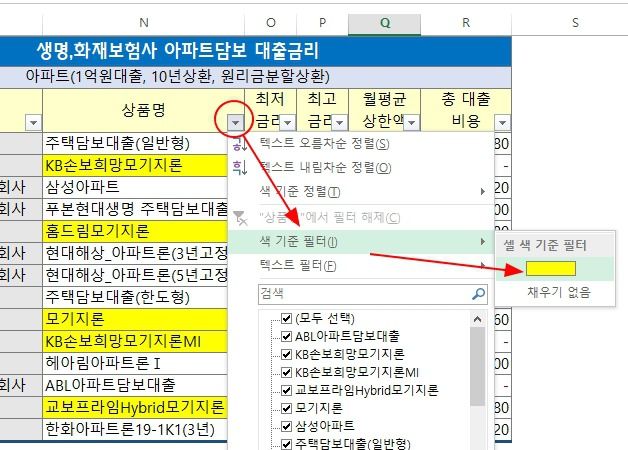The width and height of the screenshot is (628, 450).
Task: Click cell 삼성아파트 in sheet
Action: tap(135, 187)
